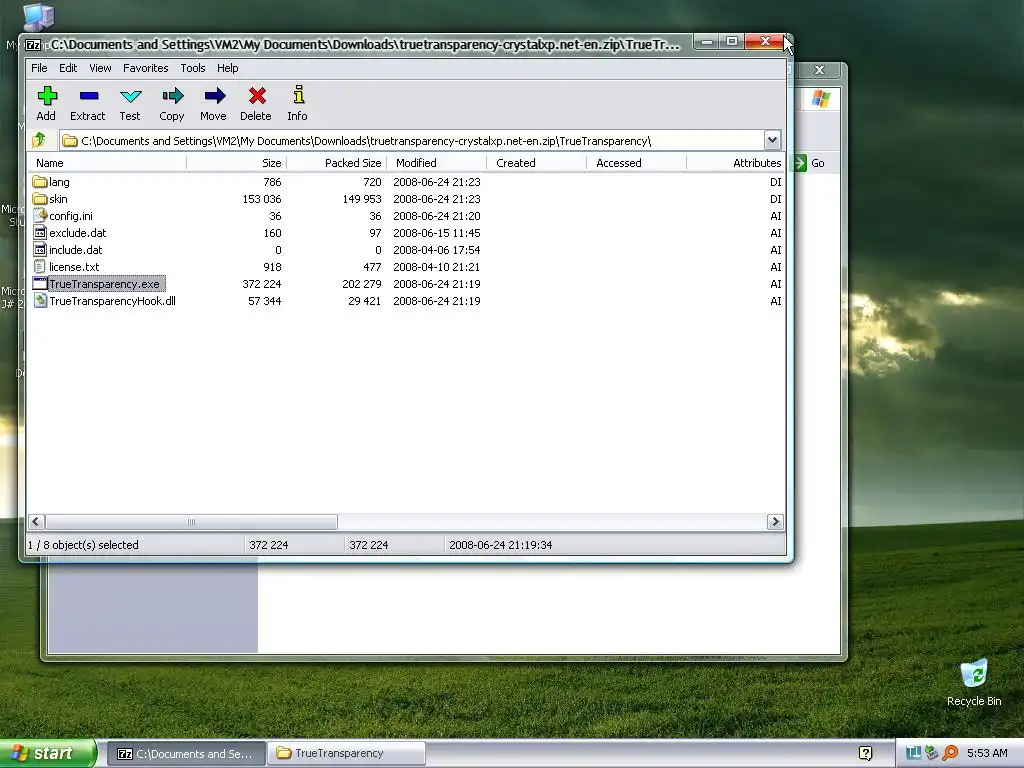Click status bar date 2008-06-24 21:19:34
The height and width of the screenshot is (768, 1024).
(x=500, y=545)
